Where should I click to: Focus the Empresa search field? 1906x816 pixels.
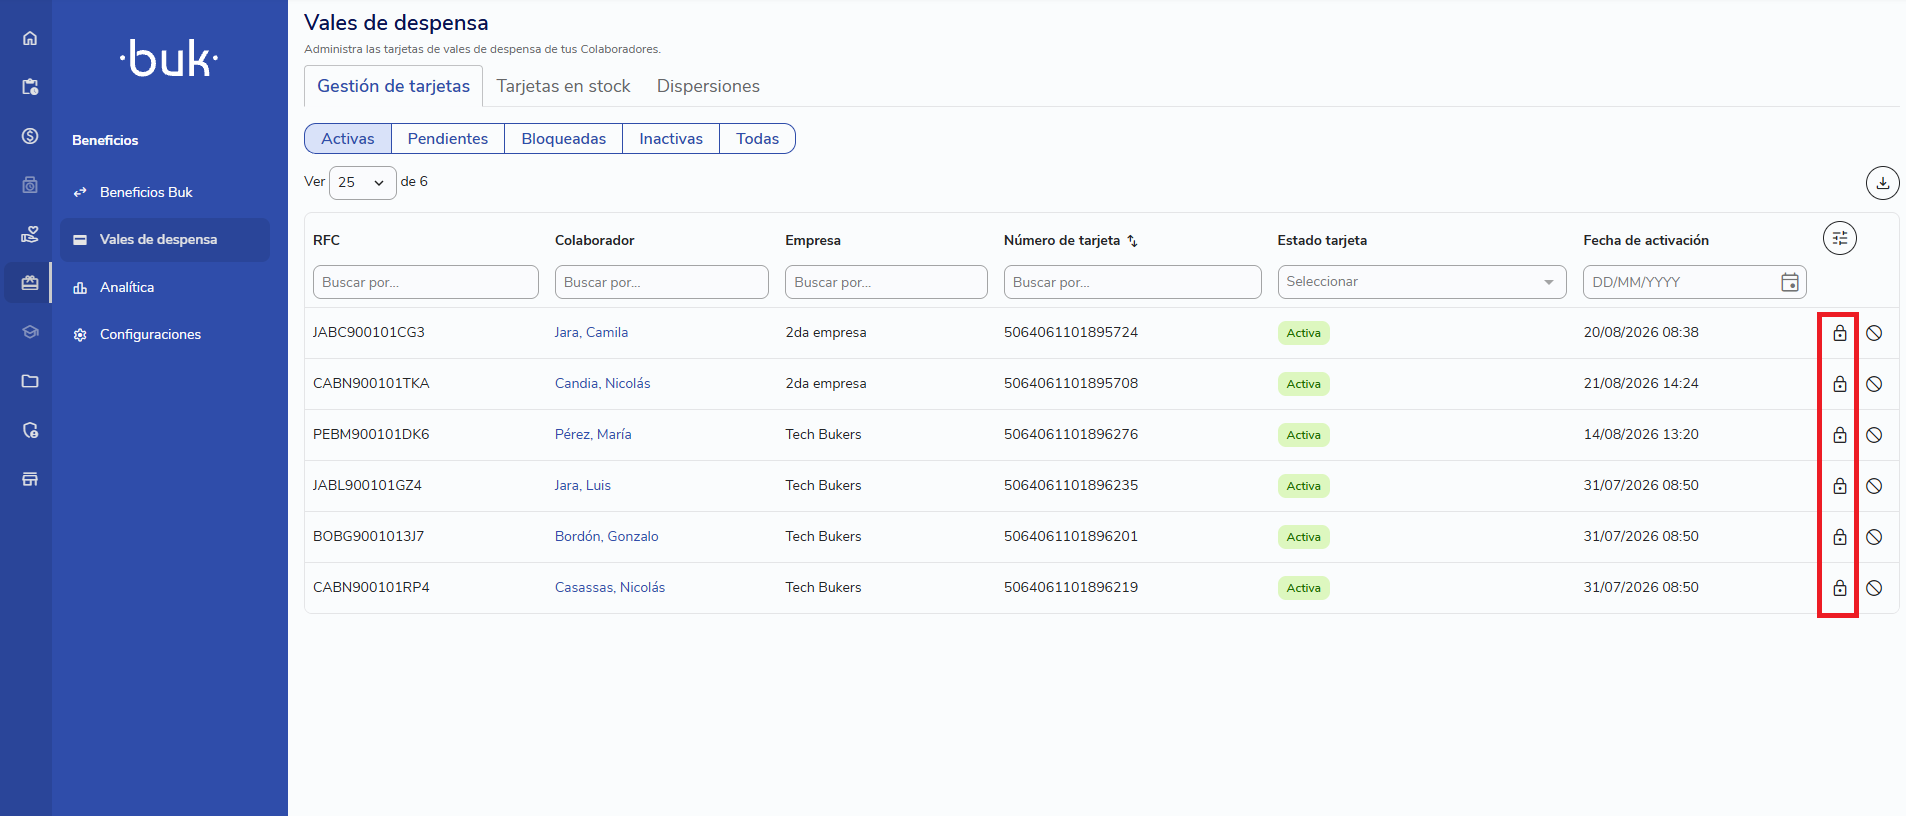tap(886, 282)
